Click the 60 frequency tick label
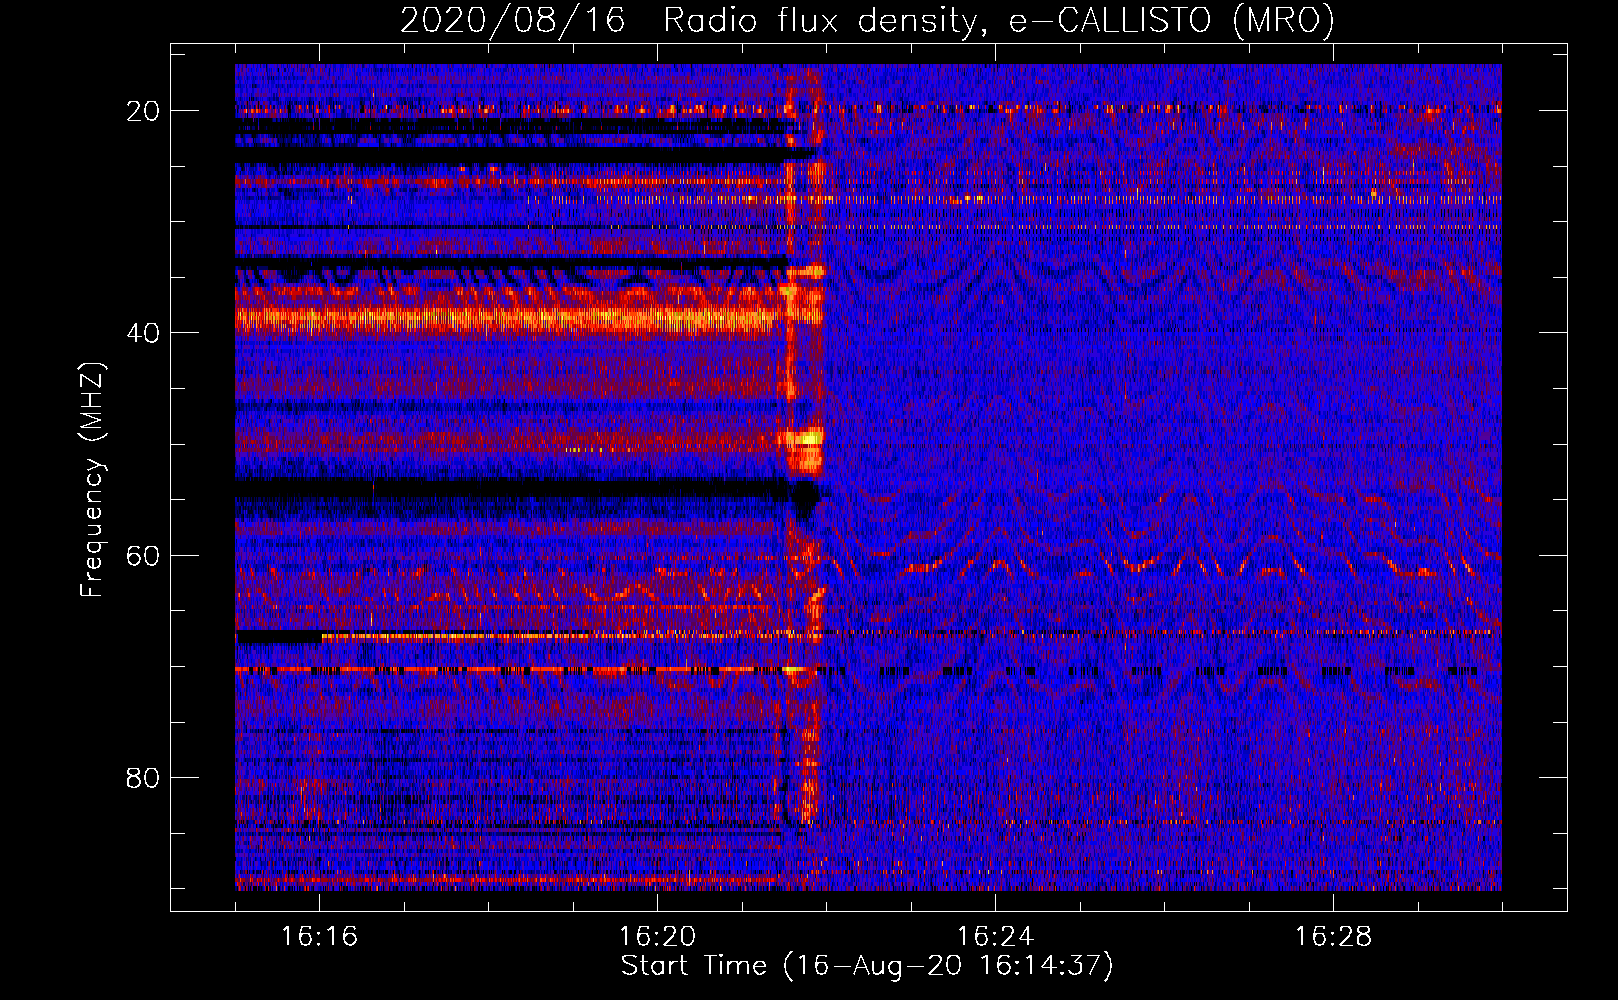The image size is (1618, 1000). click(143, 555)
